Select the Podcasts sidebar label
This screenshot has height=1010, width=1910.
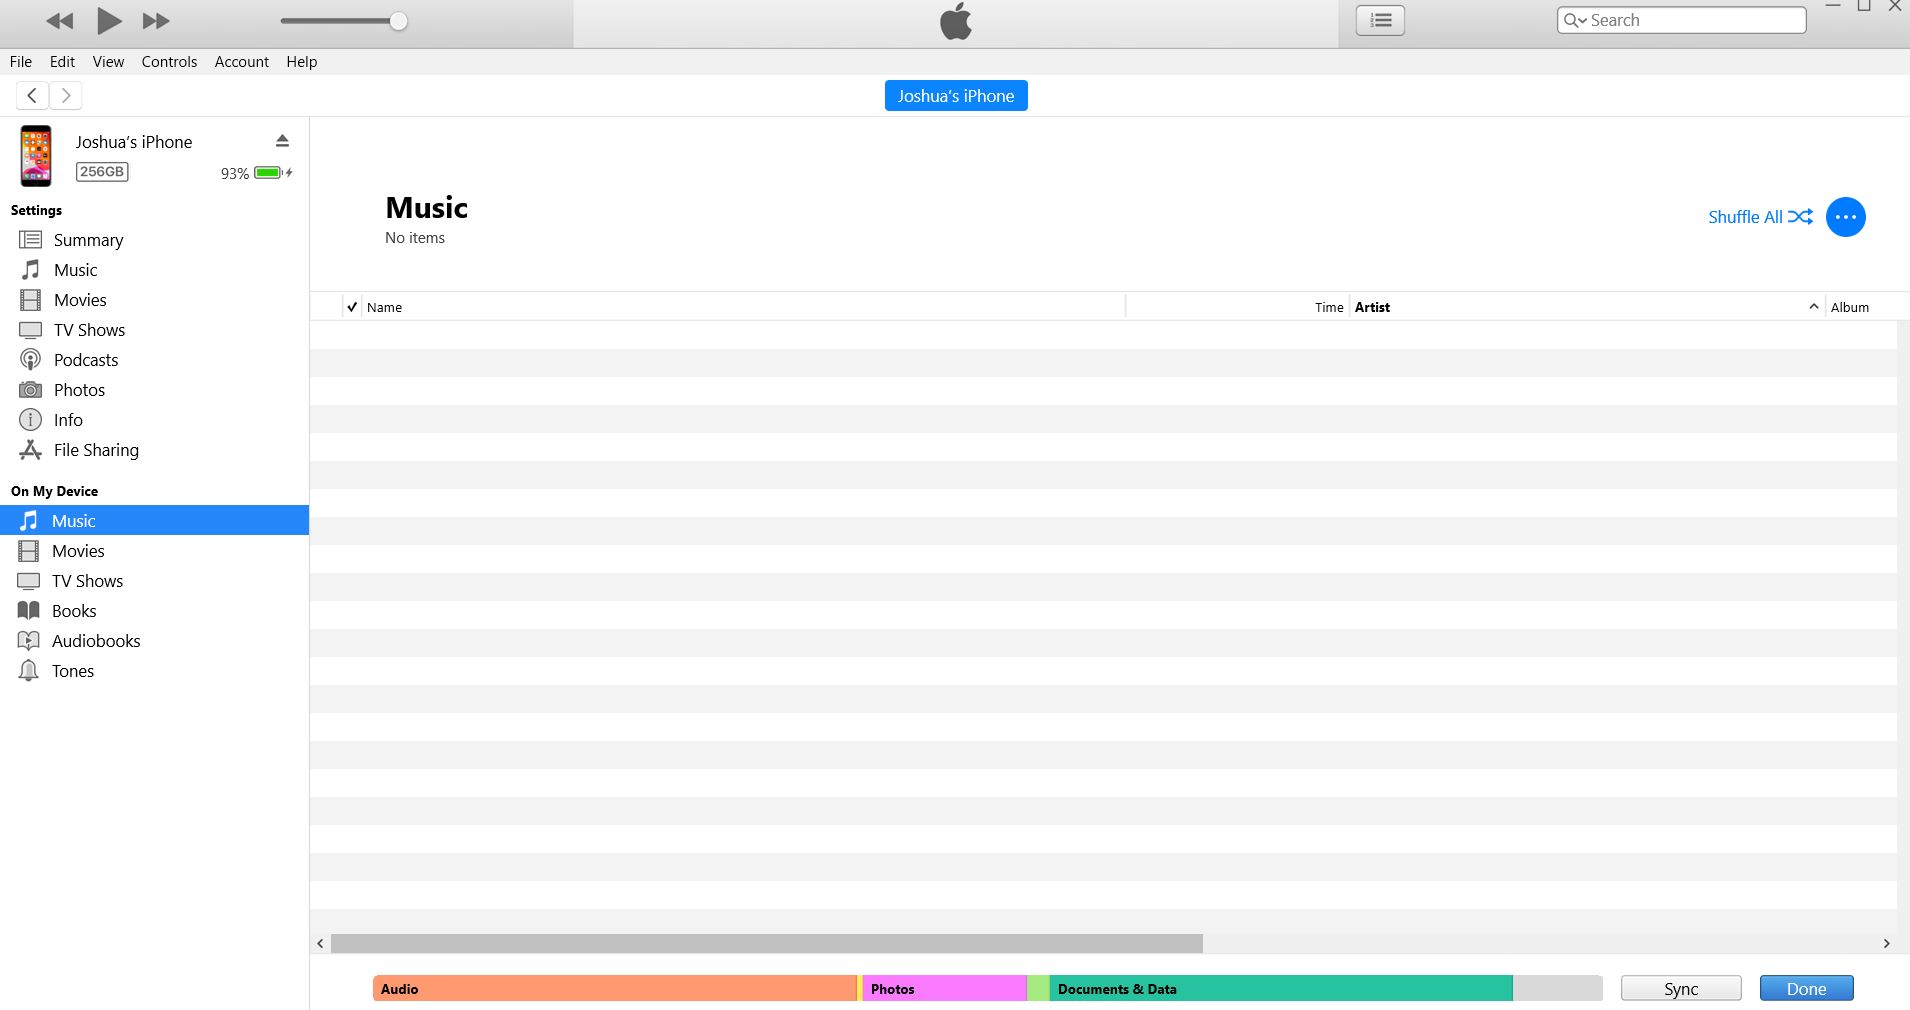click(x=86, y=360)
